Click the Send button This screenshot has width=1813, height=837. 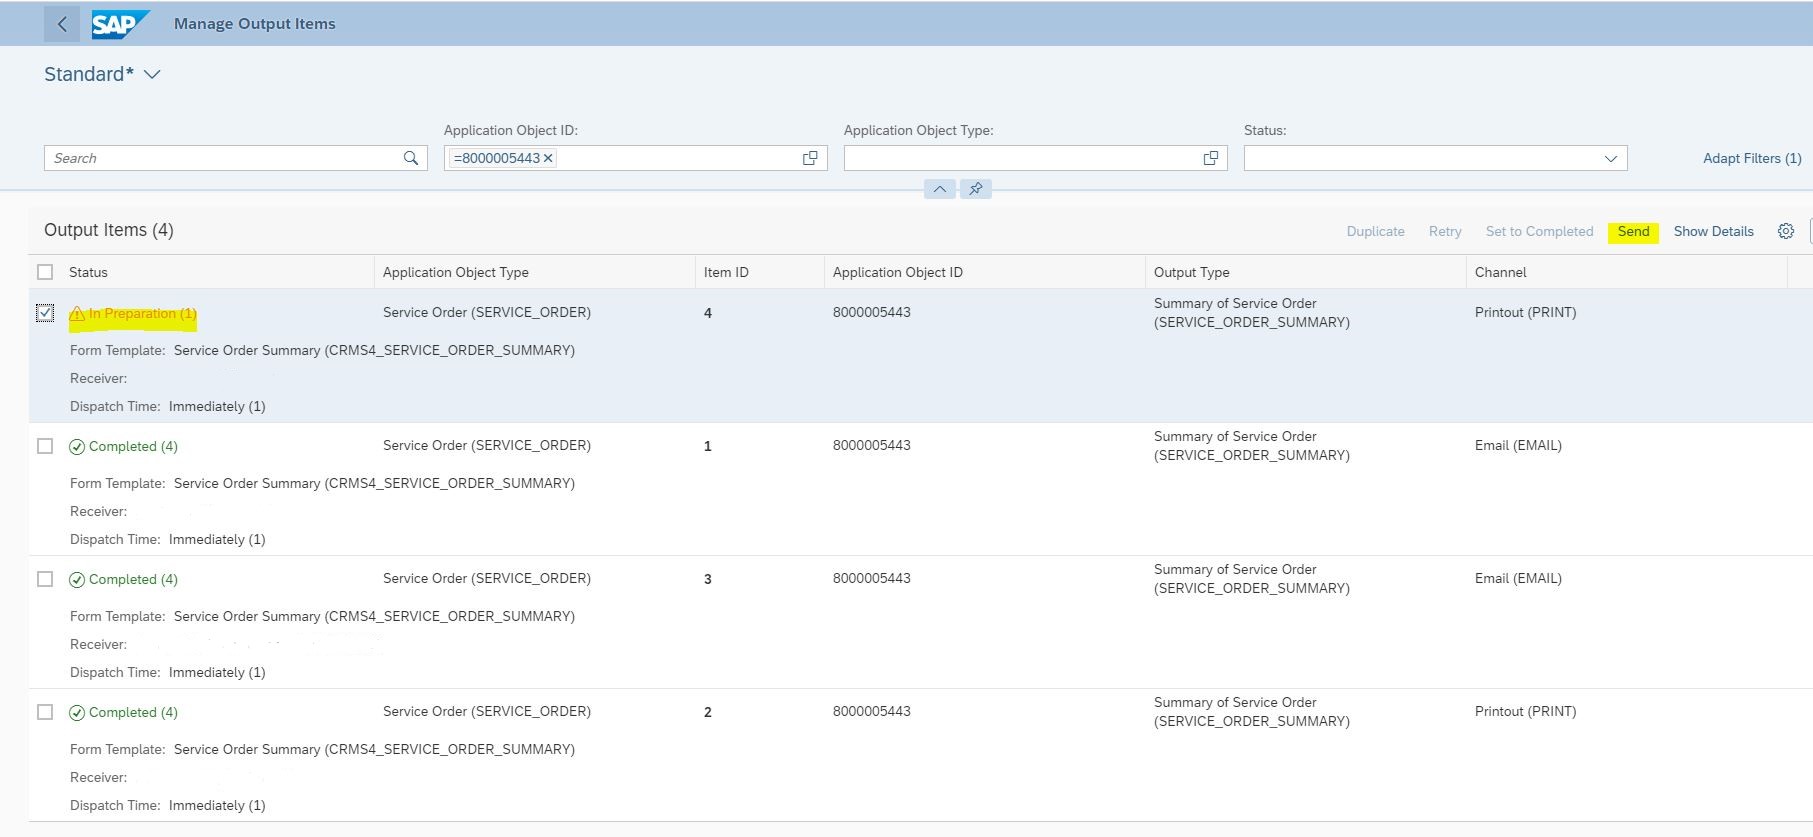(1633, 231)
